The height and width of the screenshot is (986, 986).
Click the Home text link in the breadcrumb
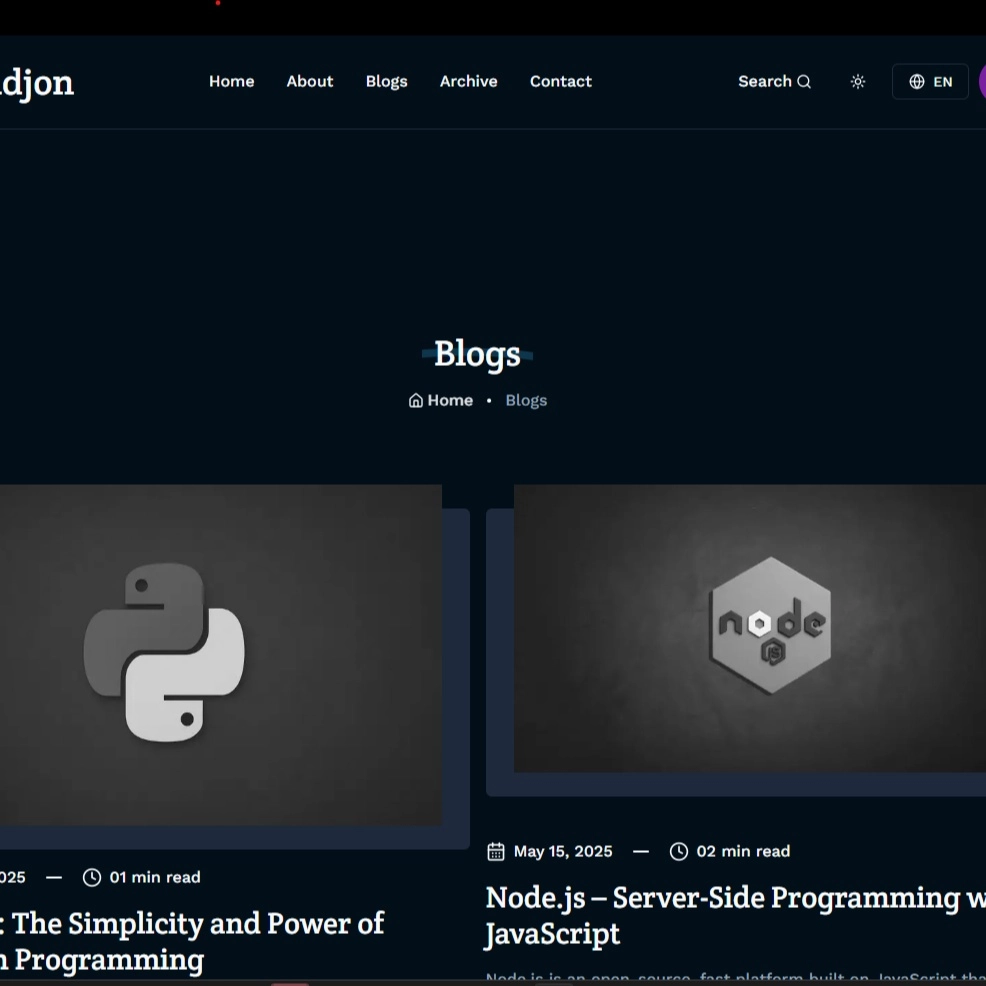(x=450, y=401)
